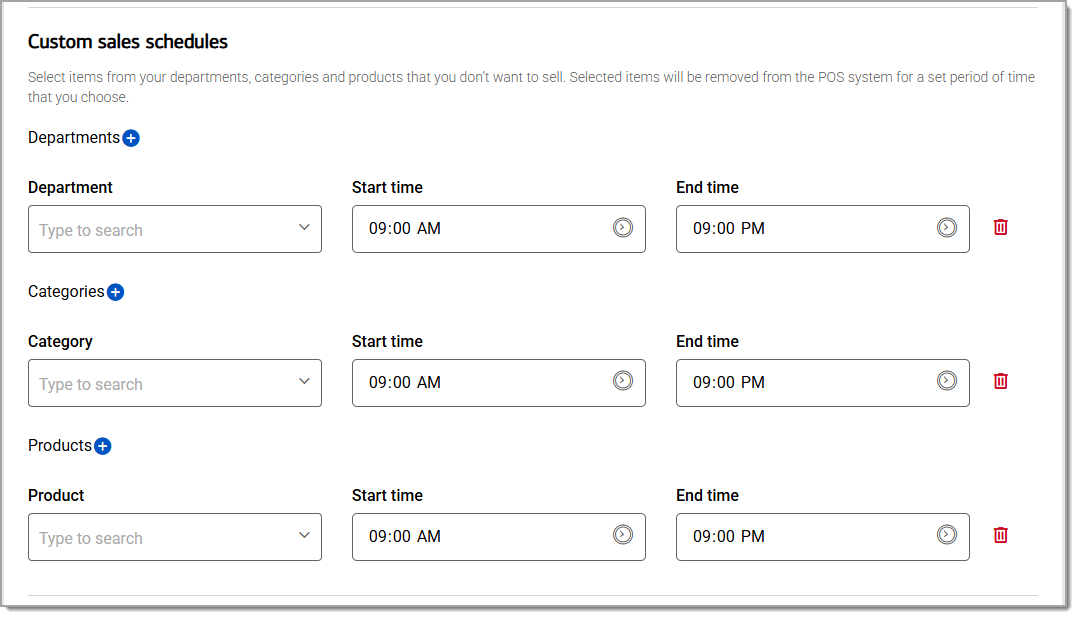Click the clock icon in Category end time
Image resolution: width=1077 pixels, height=617 pixels.
click(947, 381)
